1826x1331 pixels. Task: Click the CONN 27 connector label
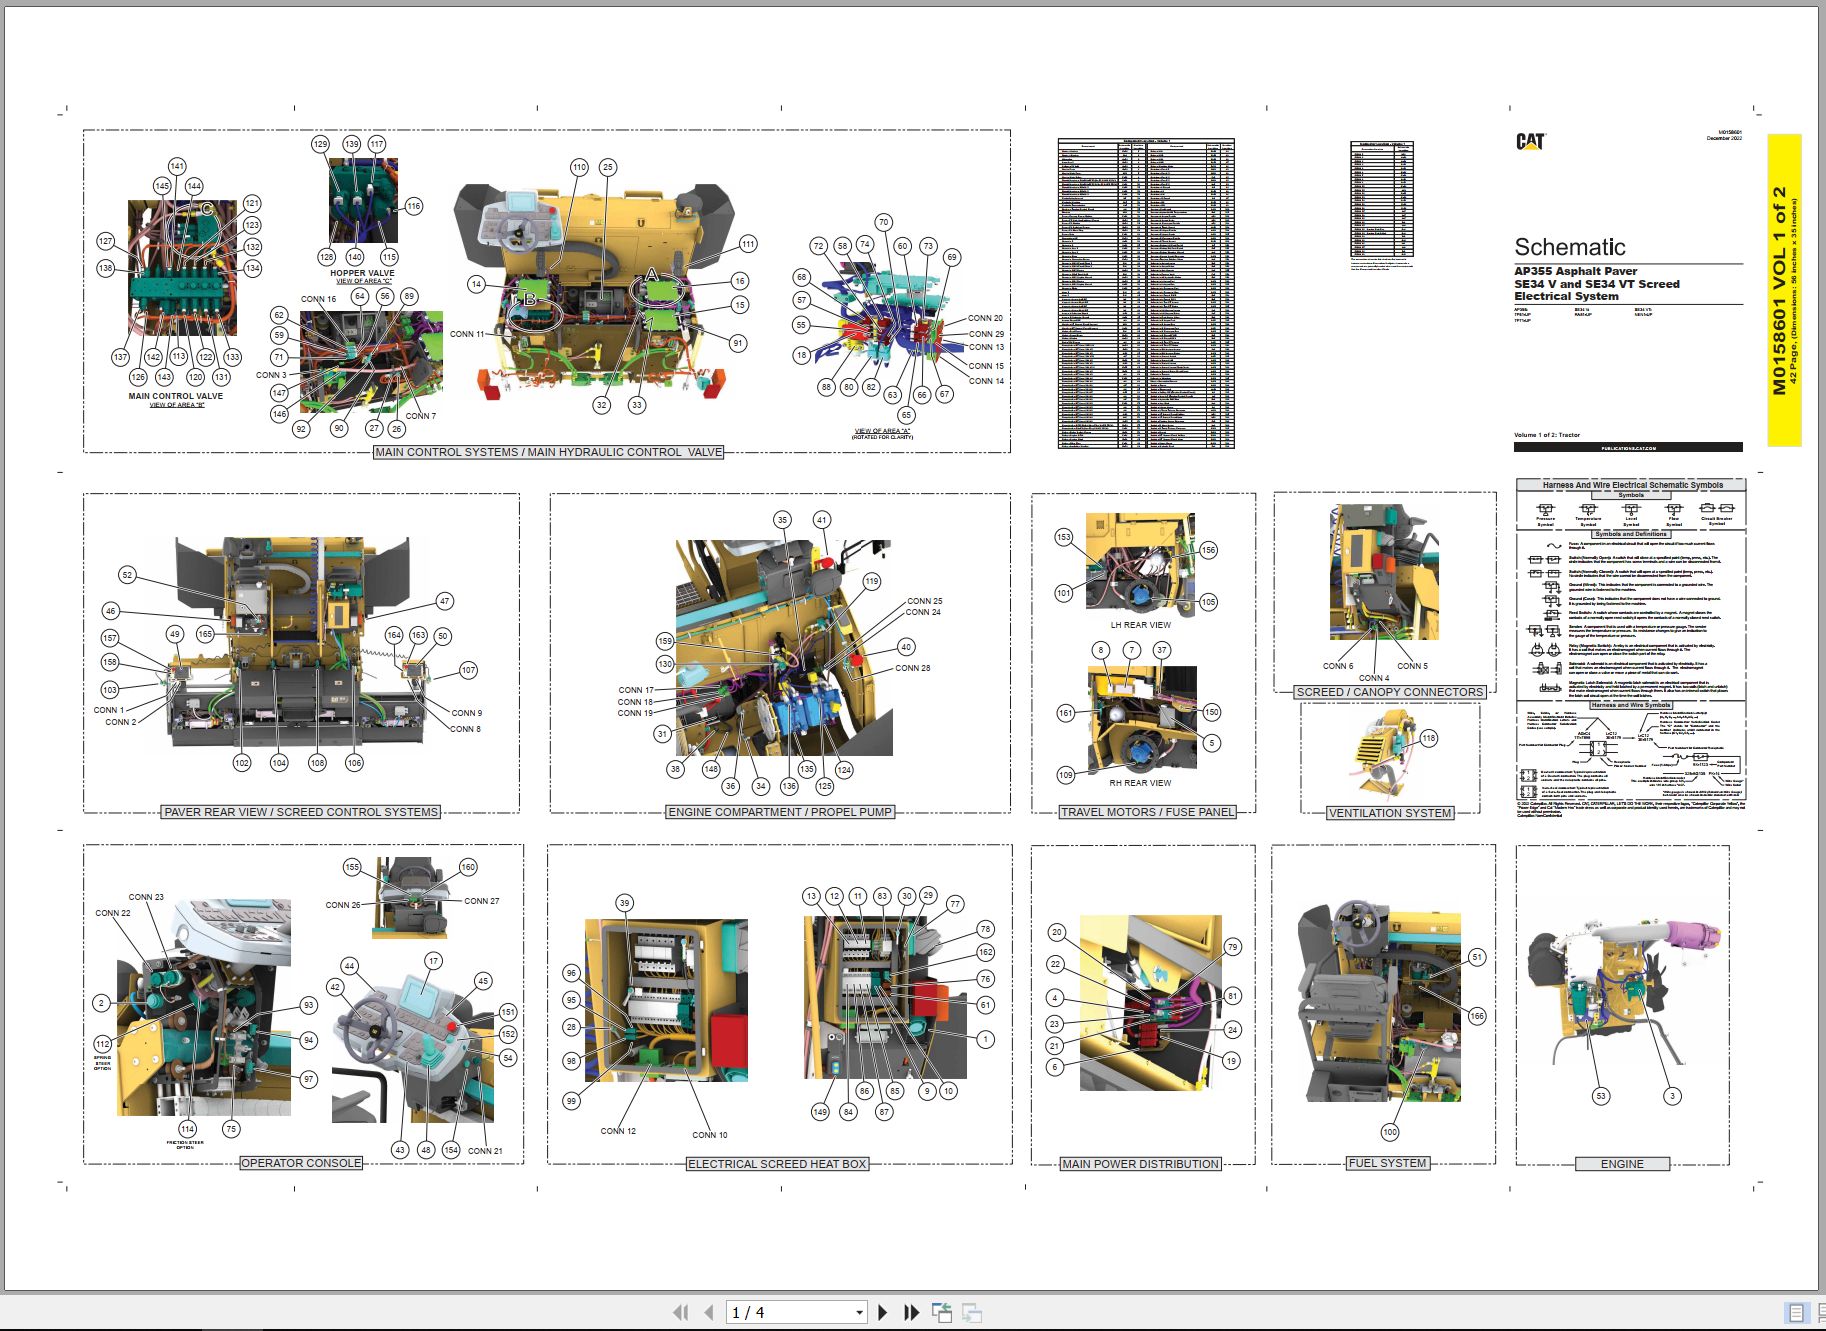pyautogui.click(x=482, y=901)
